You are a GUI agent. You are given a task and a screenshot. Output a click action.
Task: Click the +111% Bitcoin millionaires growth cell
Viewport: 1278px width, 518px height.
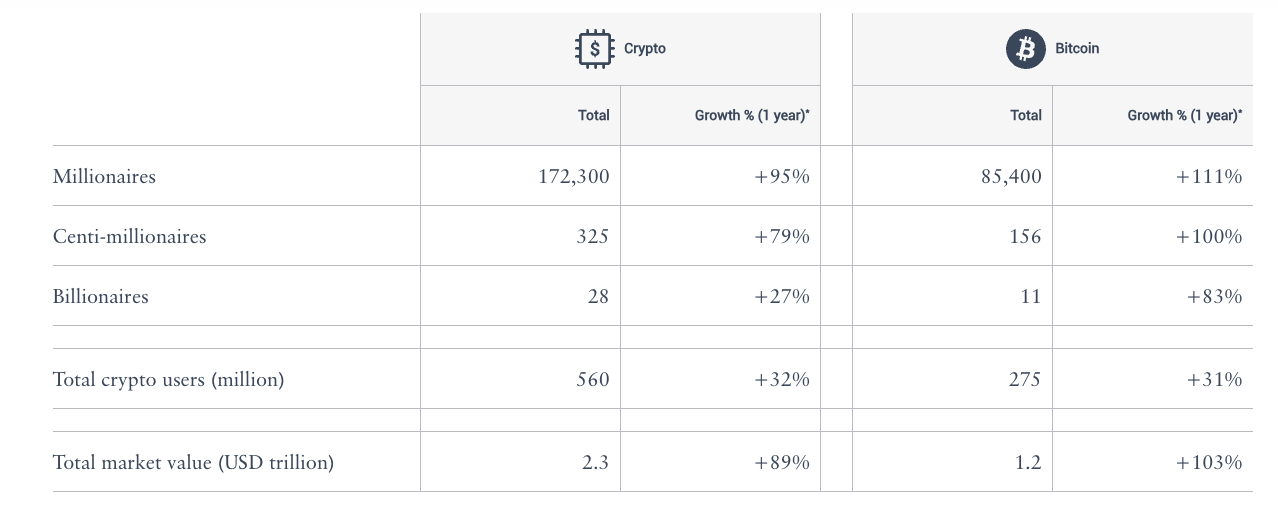click(1209, 177)
